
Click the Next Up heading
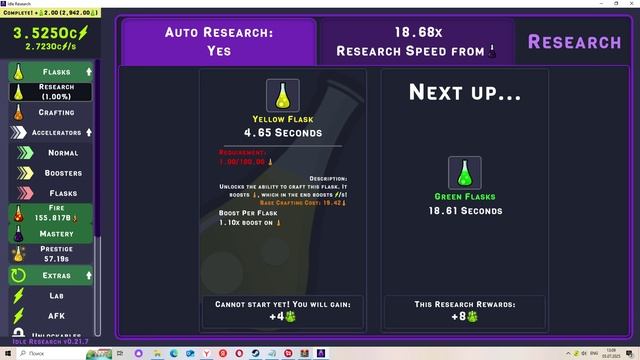[x=464, y=92]
